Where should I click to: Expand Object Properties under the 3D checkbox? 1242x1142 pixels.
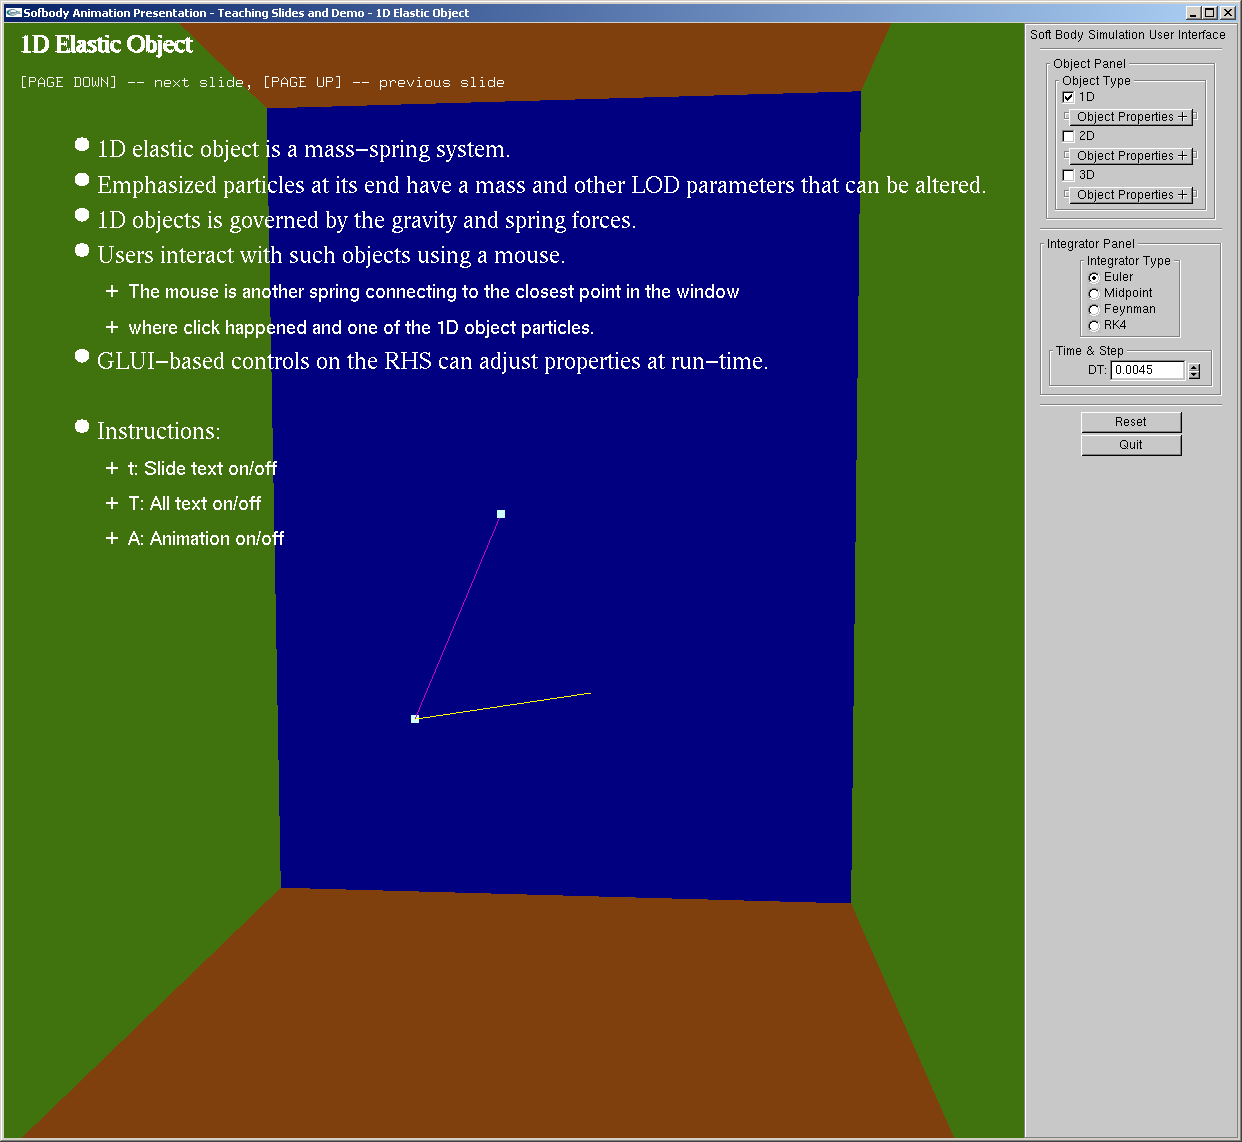[x=1130, y=195]
